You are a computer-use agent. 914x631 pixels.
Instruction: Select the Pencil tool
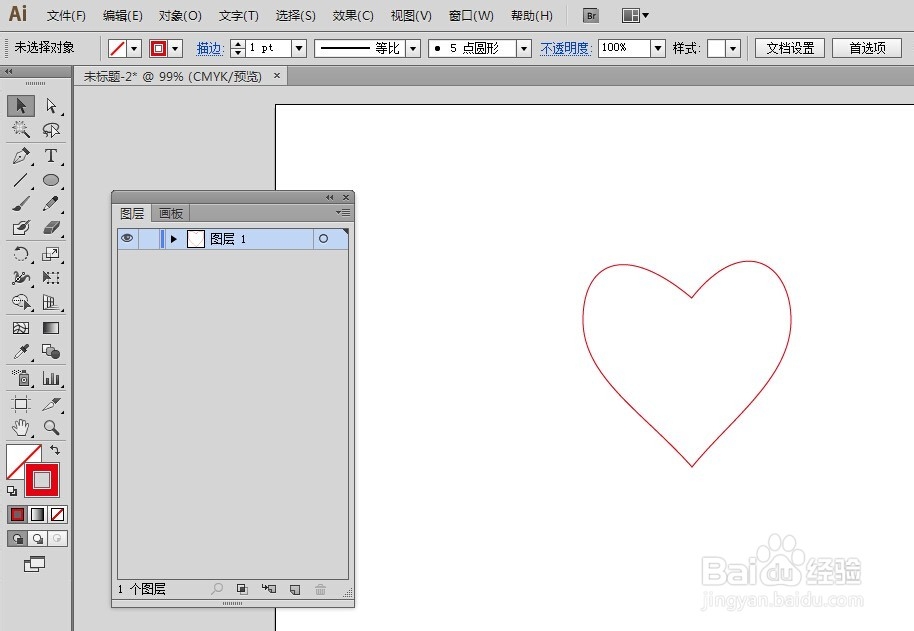(x=51, y=204)
